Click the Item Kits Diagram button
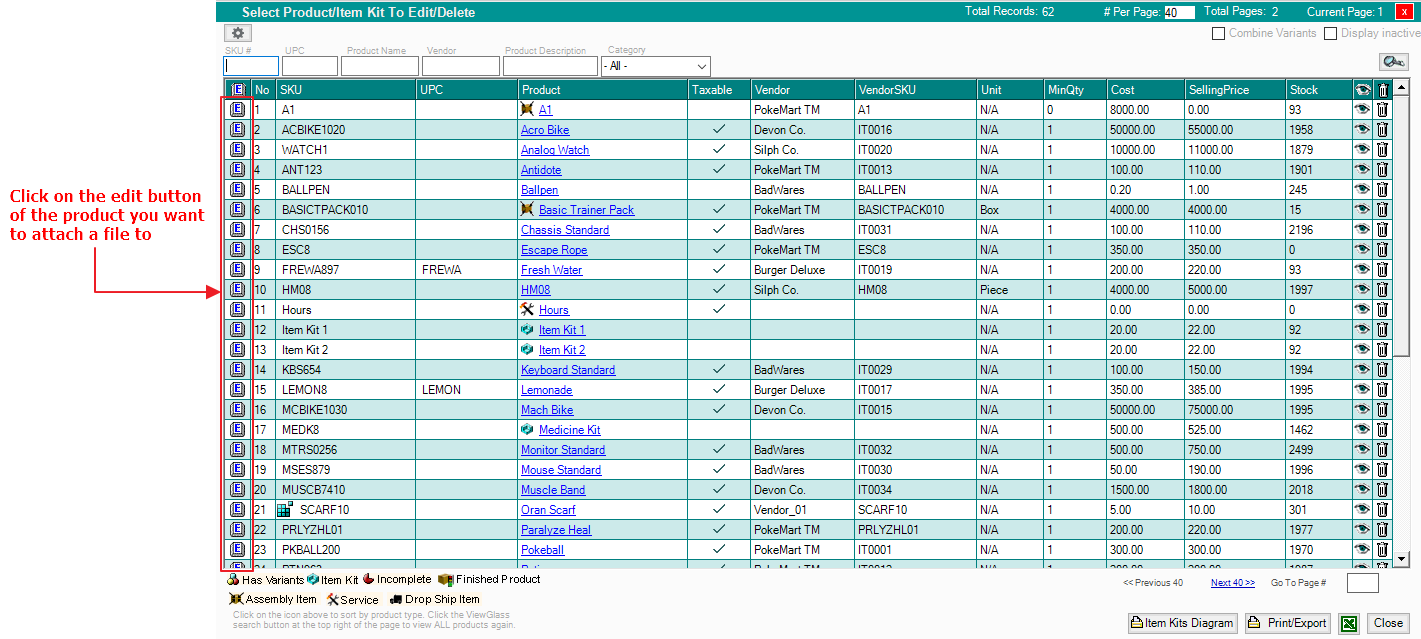Screen dimensions: 1421x639 point(1182,623)
